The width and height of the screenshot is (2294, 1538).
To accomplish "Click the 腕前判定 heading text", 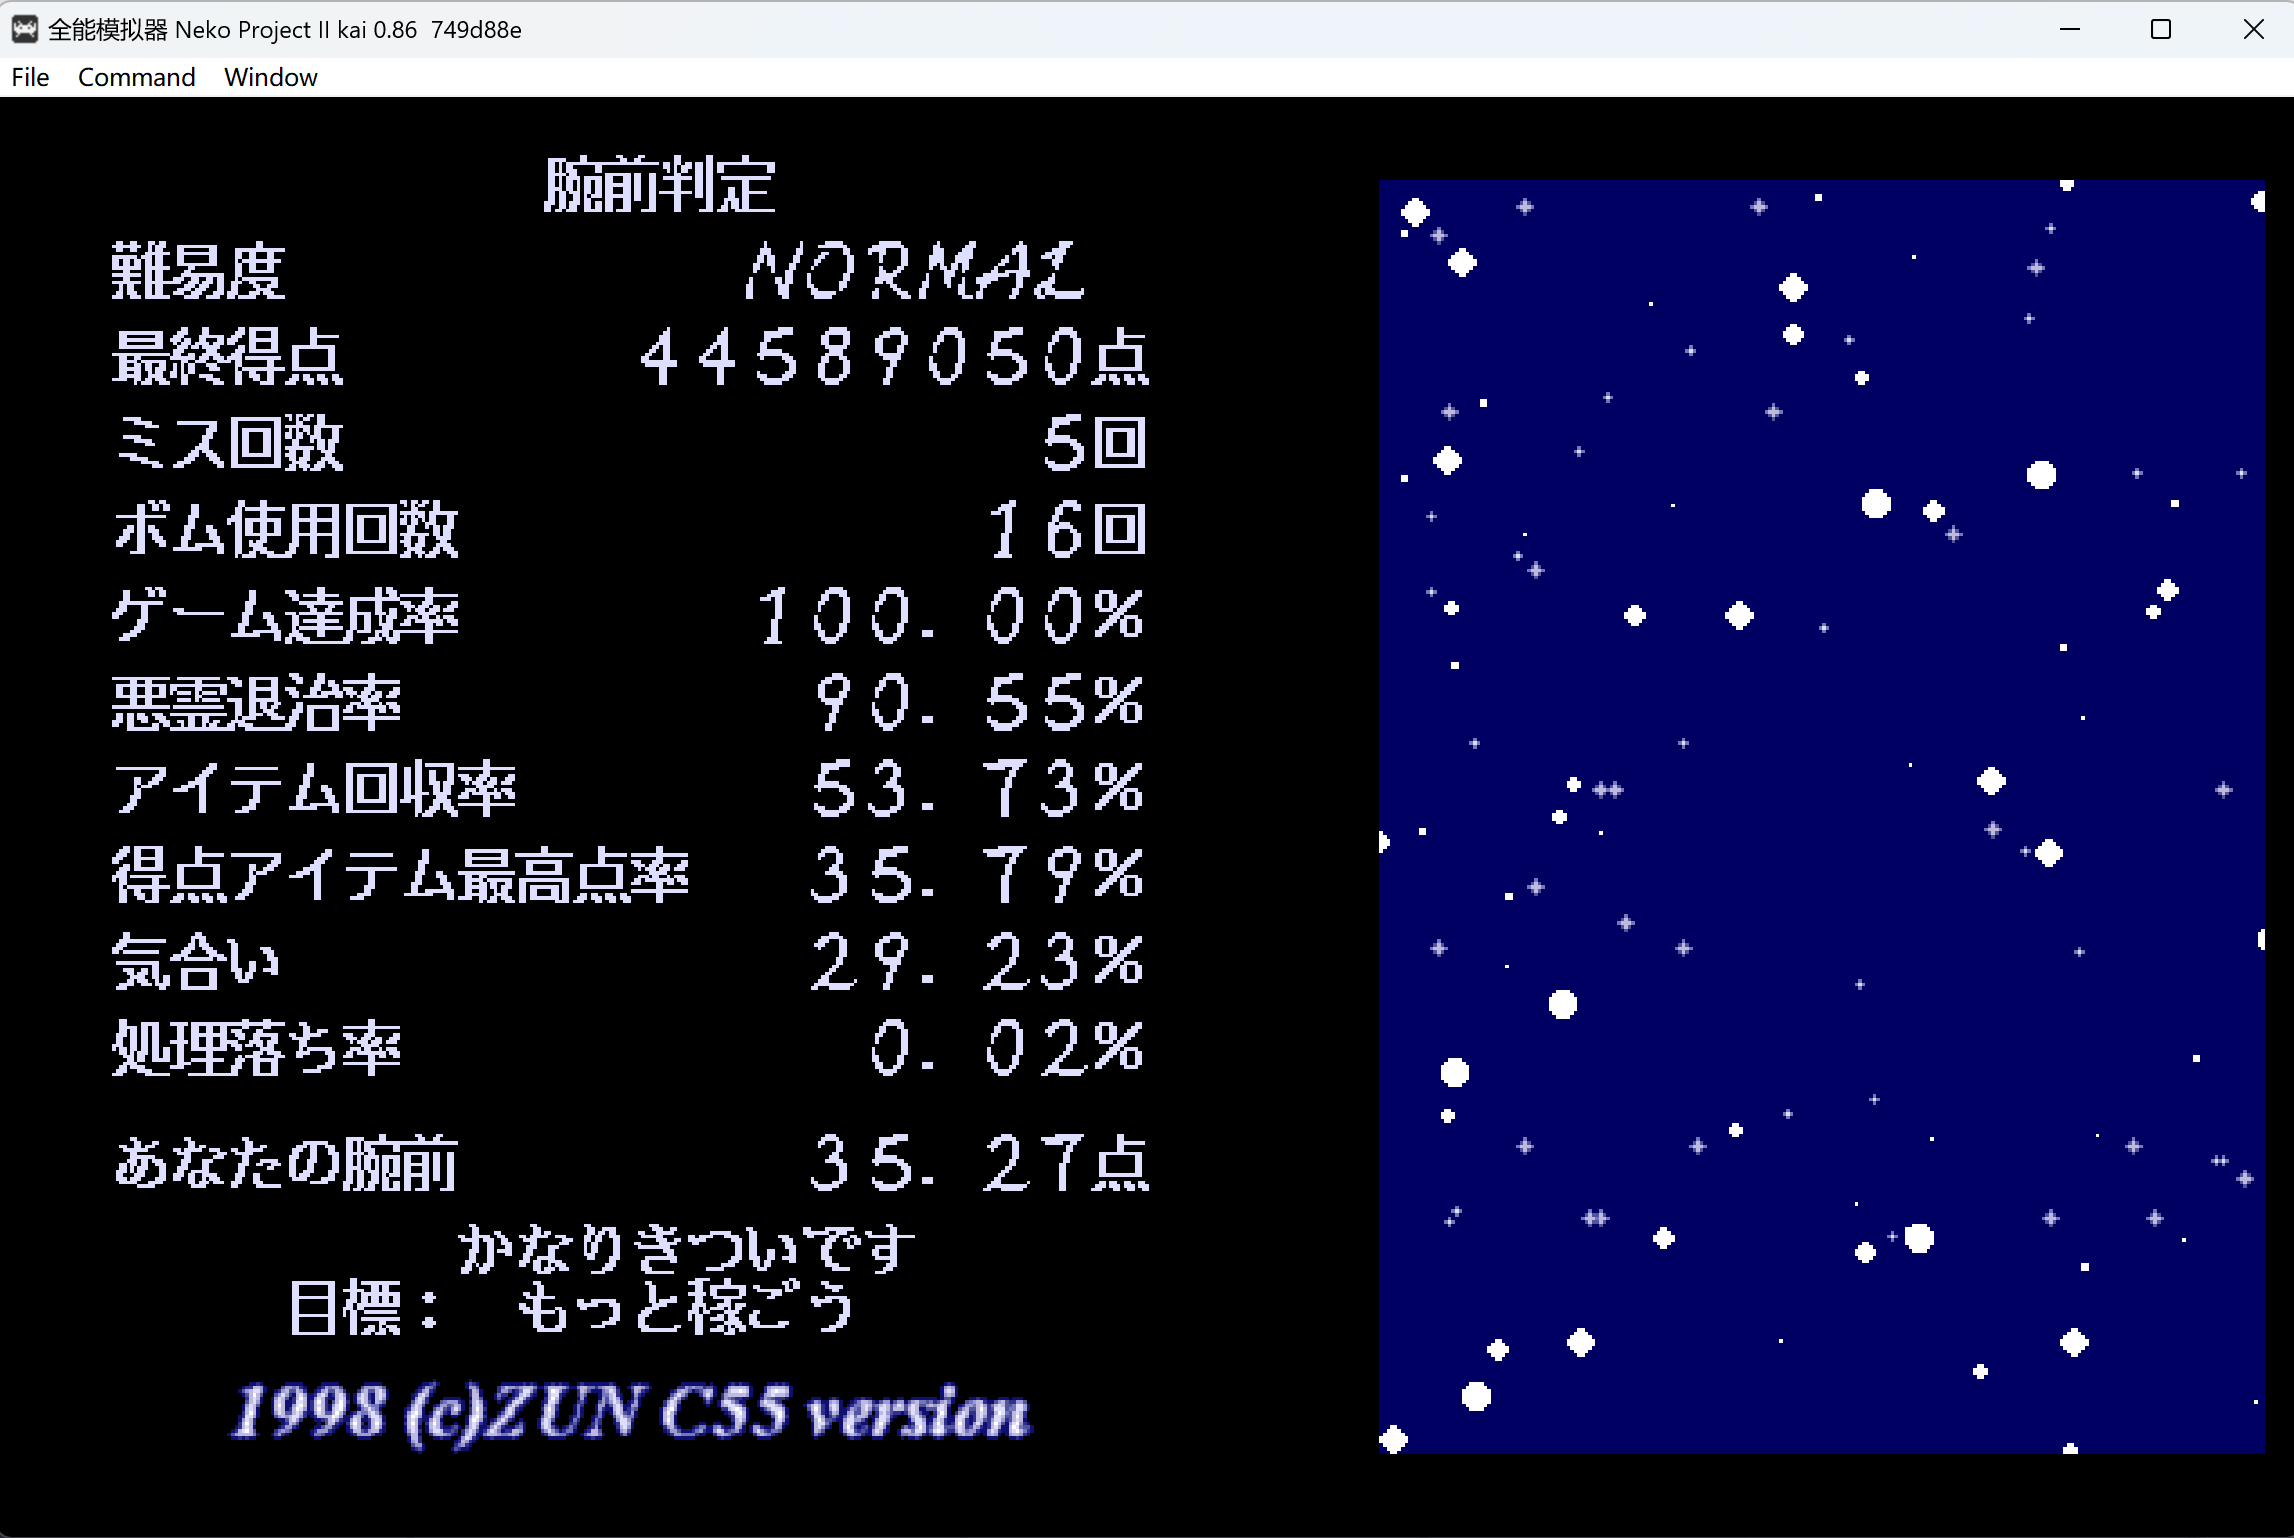I will coord(659,185).
